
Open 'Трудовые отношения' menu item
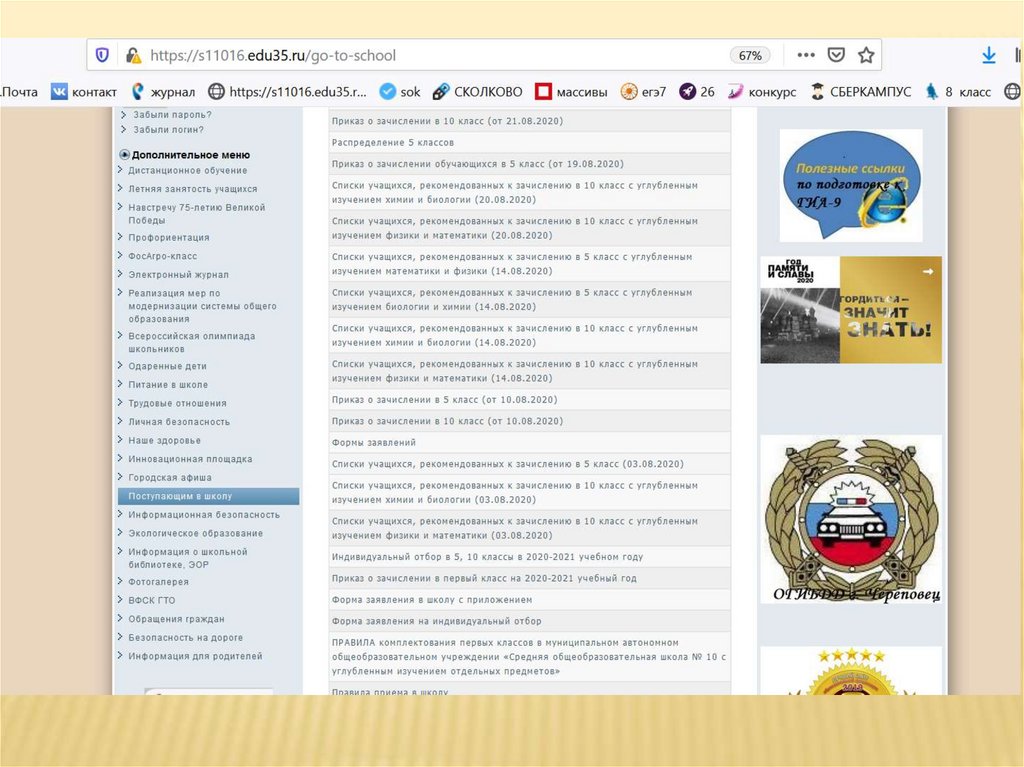(x=177, y=403)
